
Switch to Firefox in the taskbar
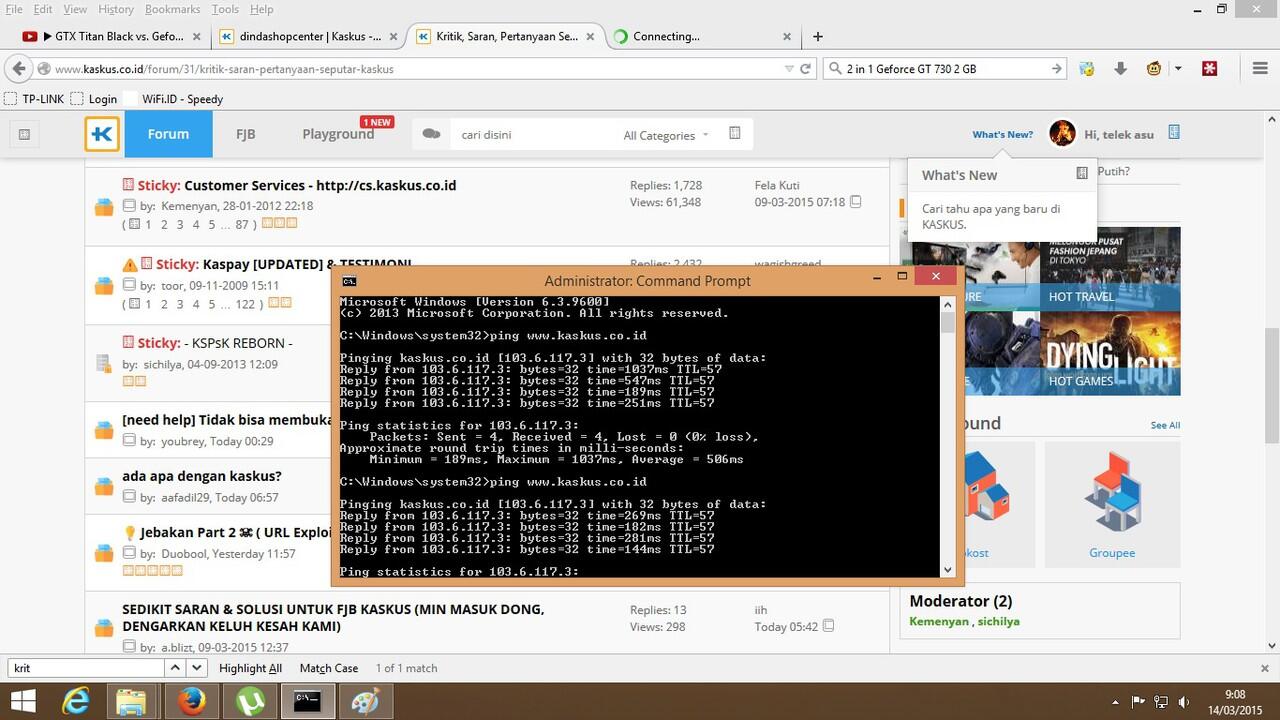click(190, 701)
